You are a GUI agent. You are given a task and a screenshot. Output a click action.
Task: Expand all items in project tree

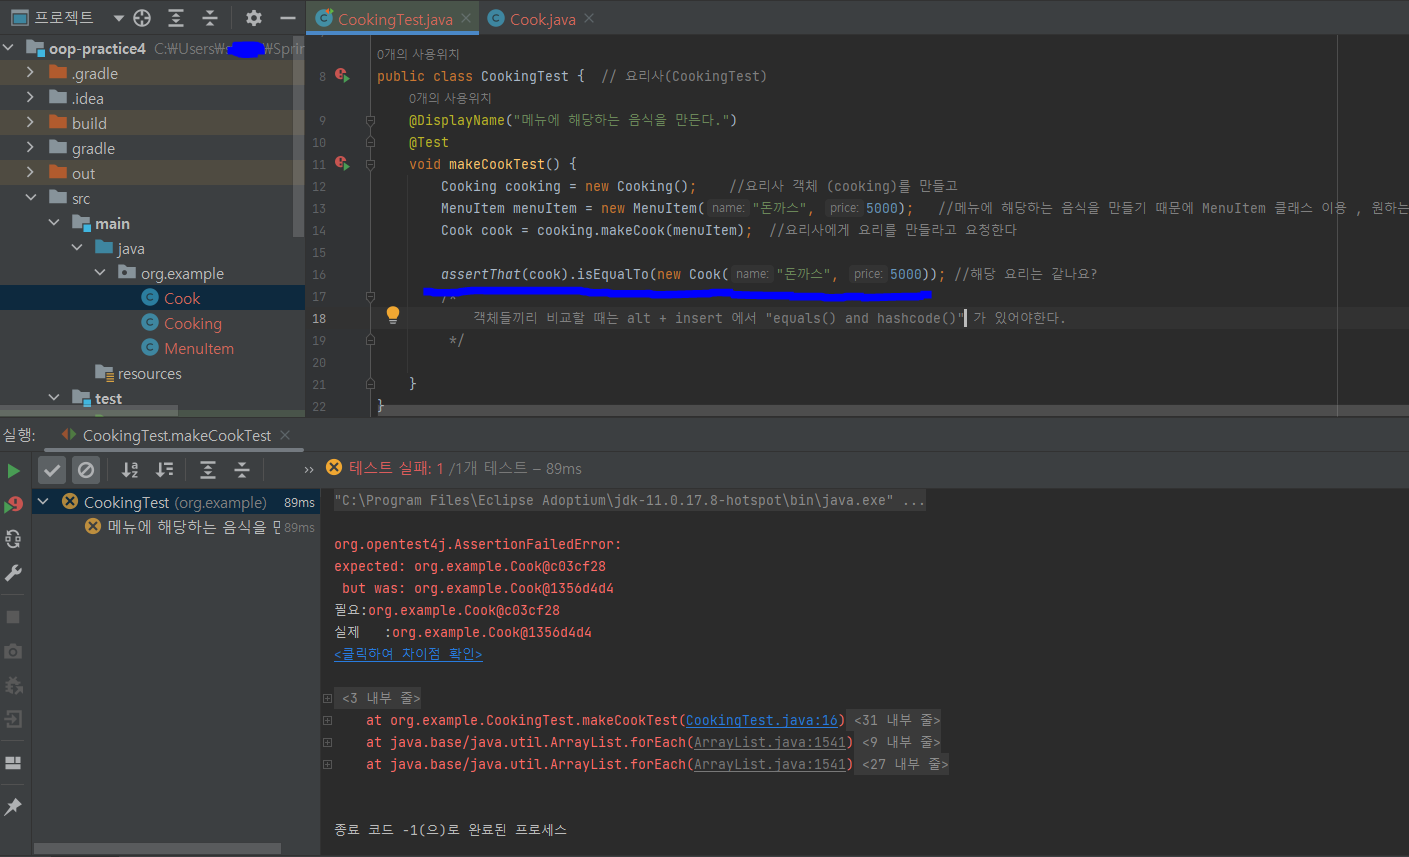176,18
